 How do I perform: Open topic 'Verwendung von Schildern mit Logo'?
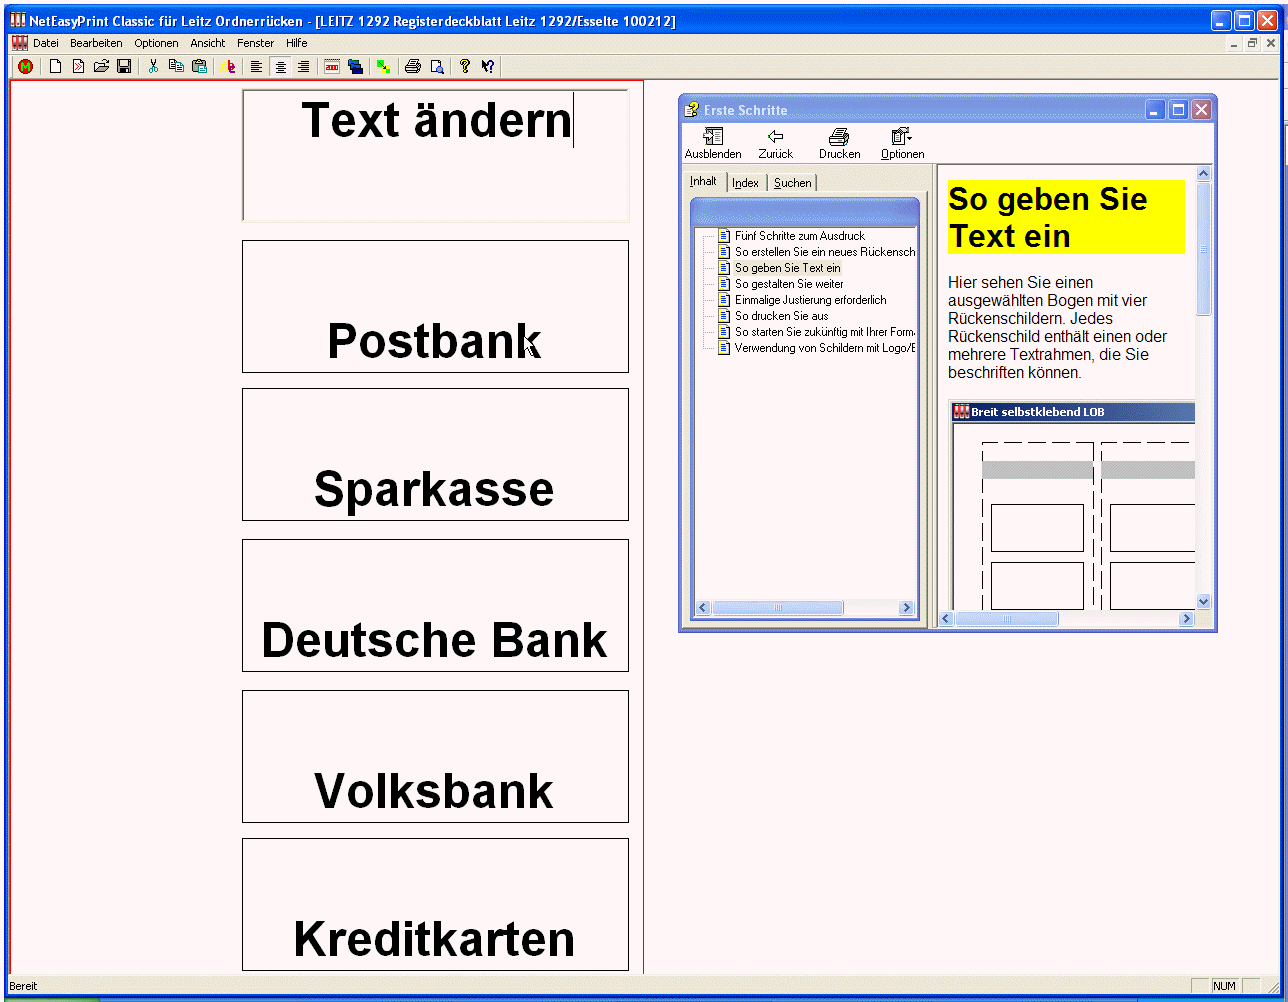tap(825, 348)
